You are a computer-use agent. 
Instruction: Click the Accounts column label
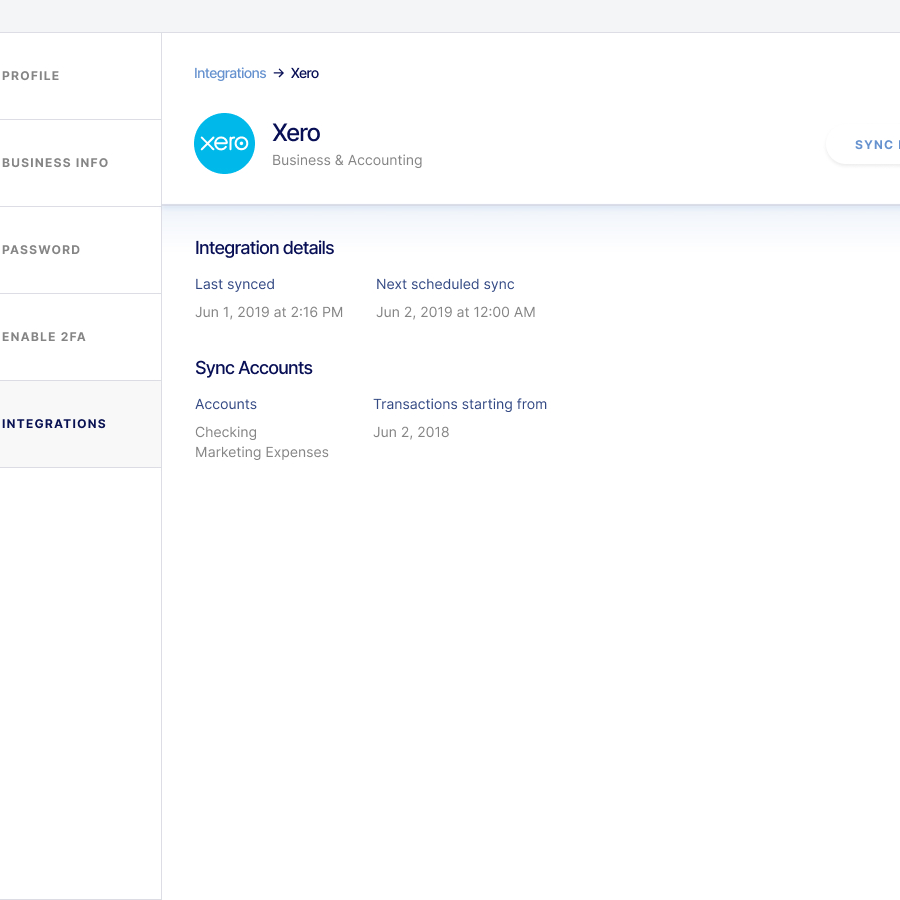click(226, 404)
